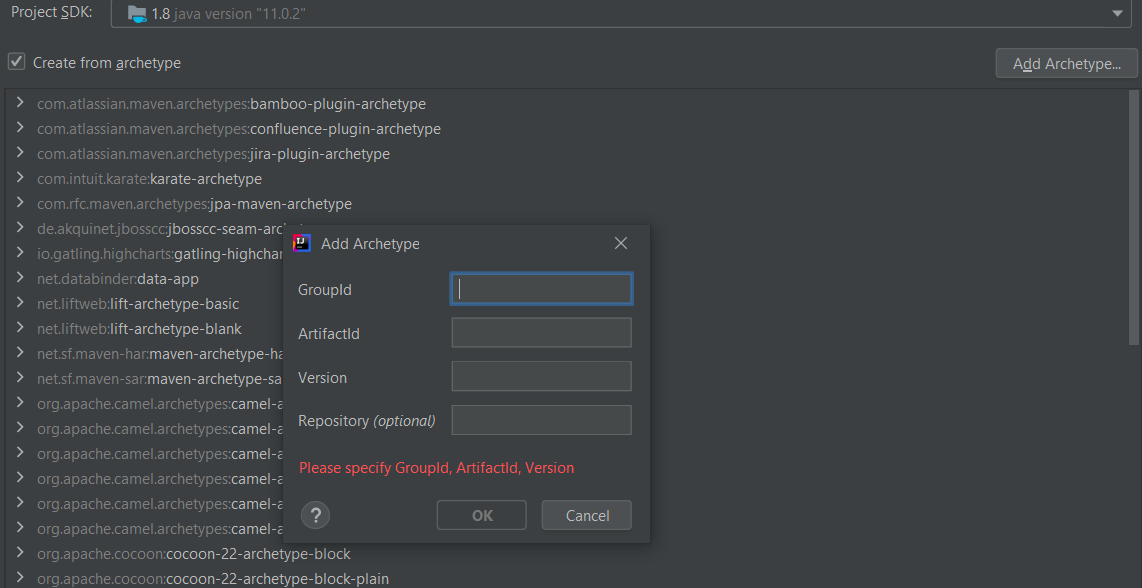Image resolution: width=1142 pixels, height=588 pixels.
Task: Click the red 'Please specify GroupId' error message
Action: pyautogui.click(x=436, y=468)
